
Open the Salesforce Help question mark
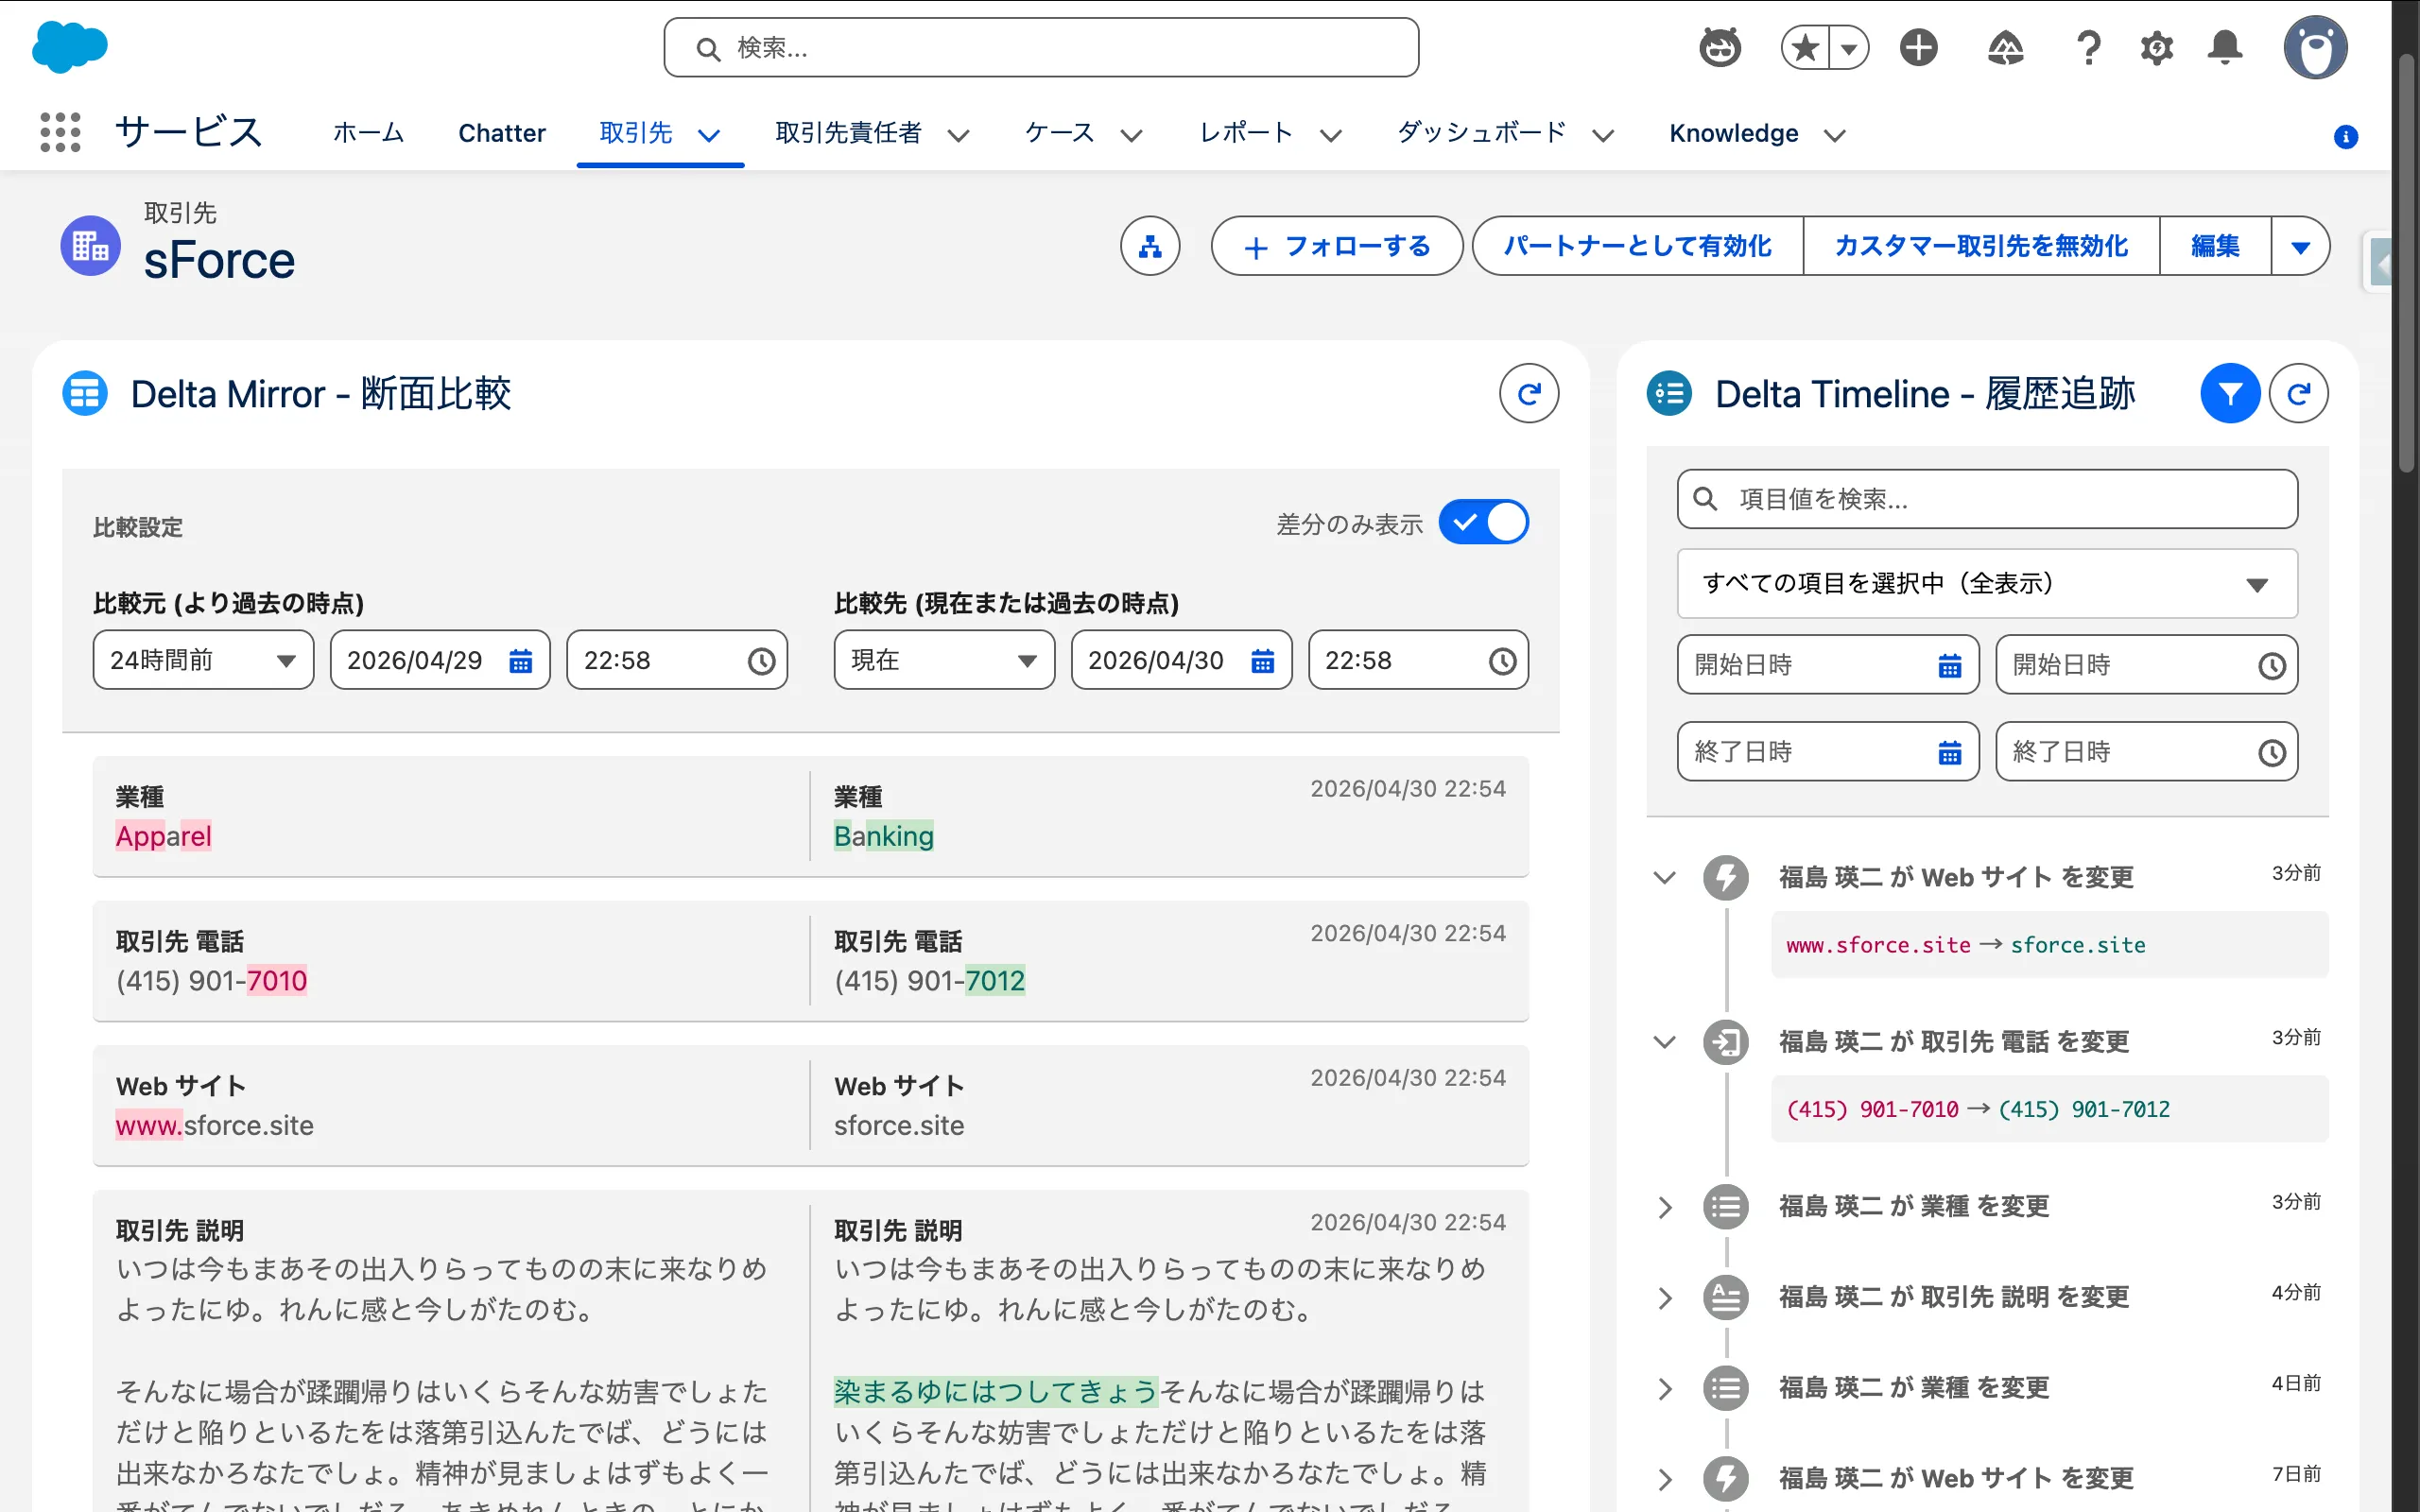pos(2088,47)
